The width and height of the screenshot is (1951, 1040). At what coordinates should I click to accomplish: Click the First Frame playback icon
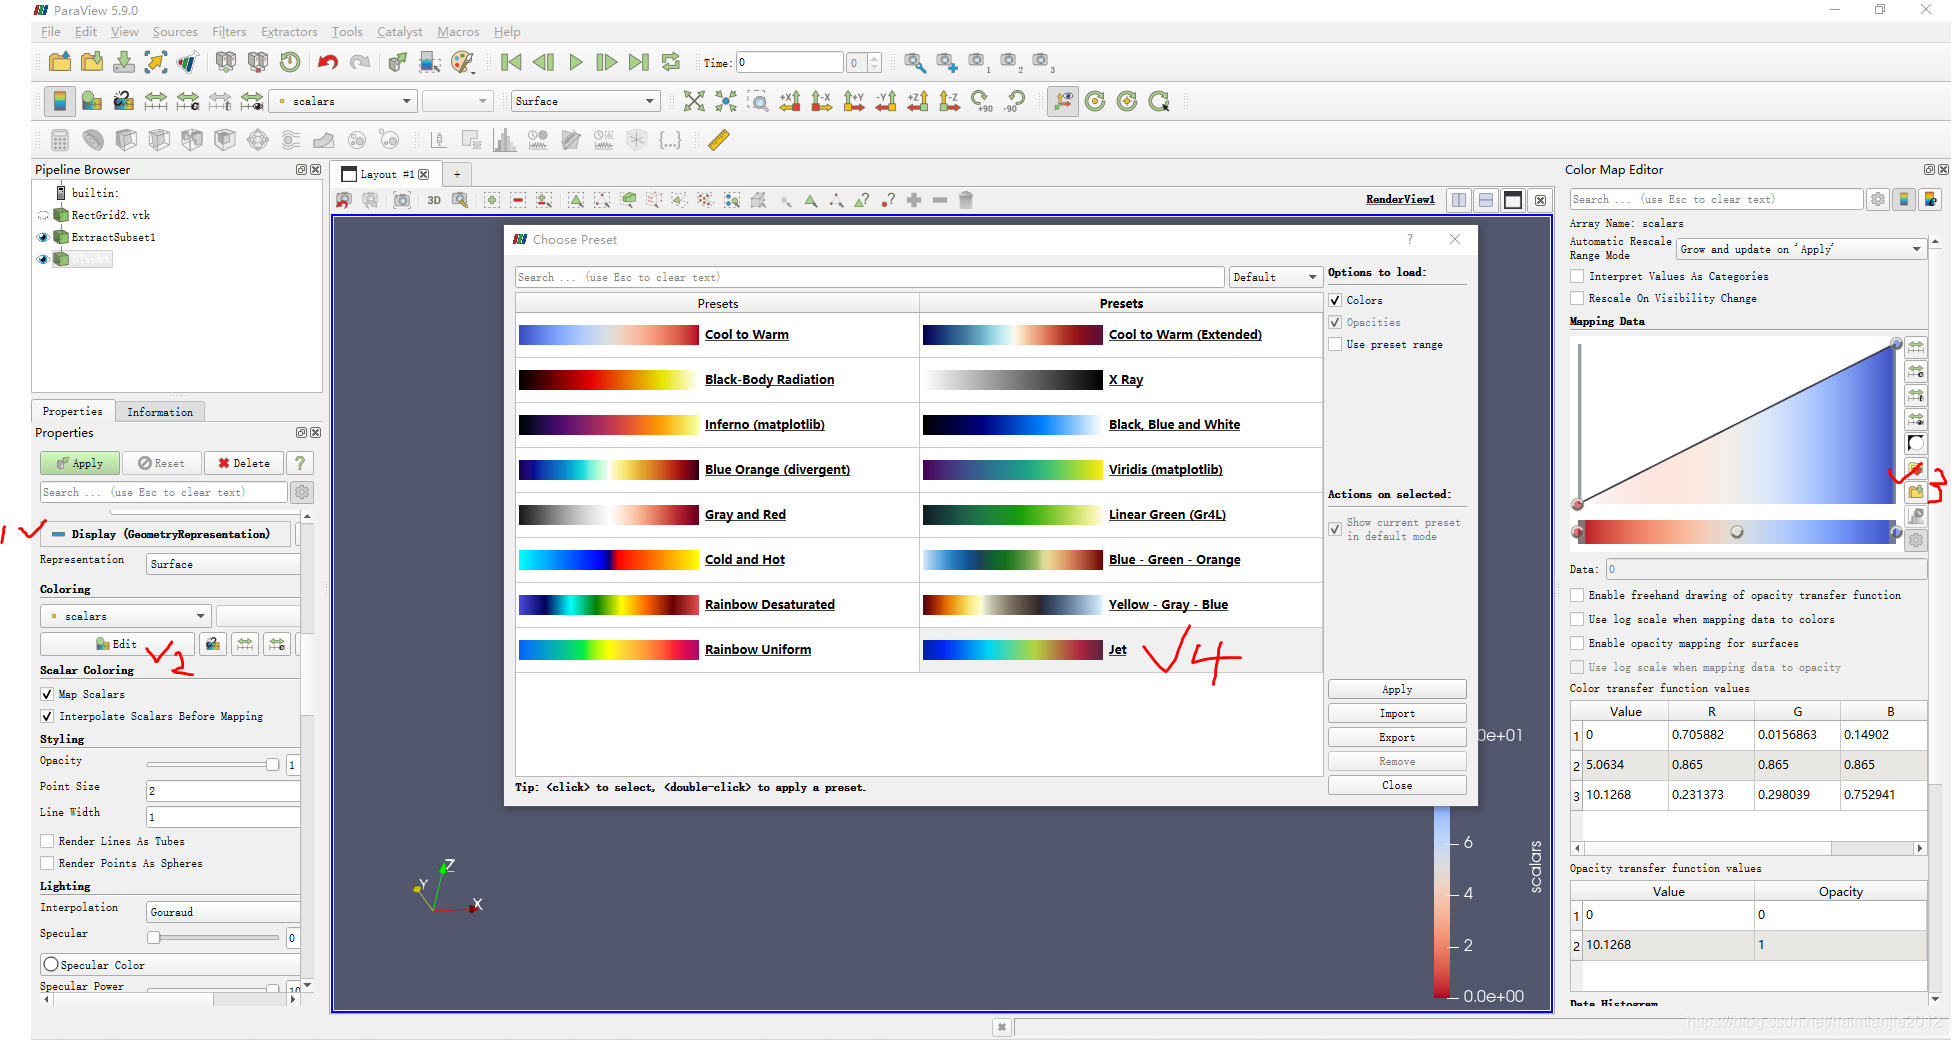pyautogui.click(x=511, y=62)
